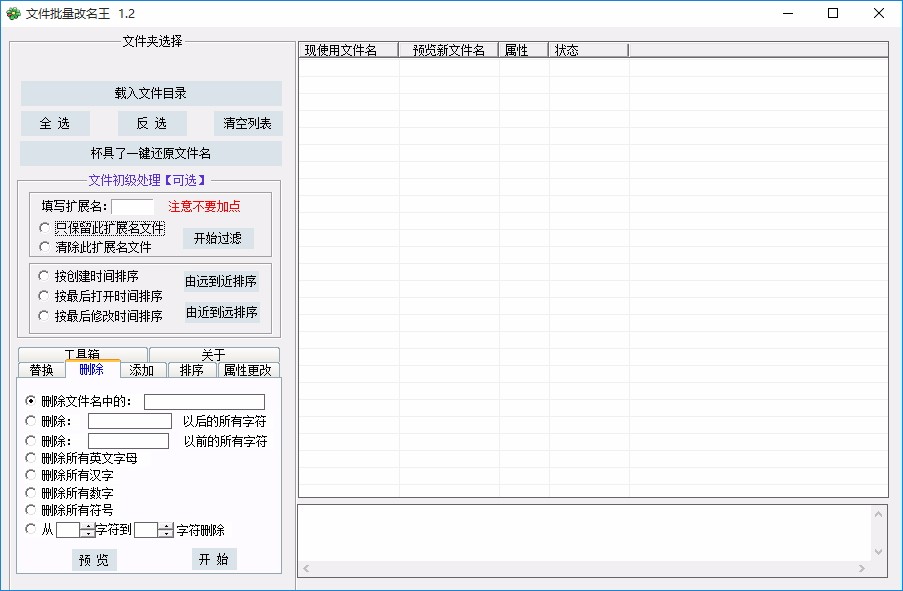Screen dimensions: 903x591
Task: Select 从…字符到…字符删除 radio option
Action: coord(31,529)
